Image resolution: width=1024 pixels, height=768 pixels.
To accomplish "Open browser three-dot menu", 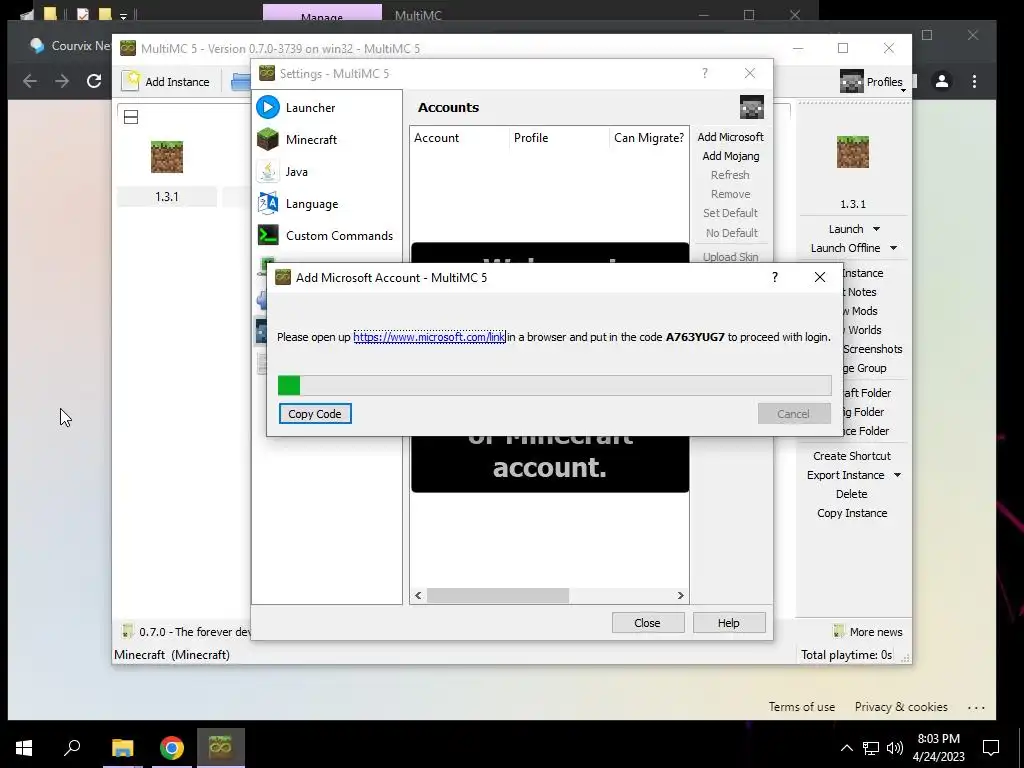I will [974, 81].
